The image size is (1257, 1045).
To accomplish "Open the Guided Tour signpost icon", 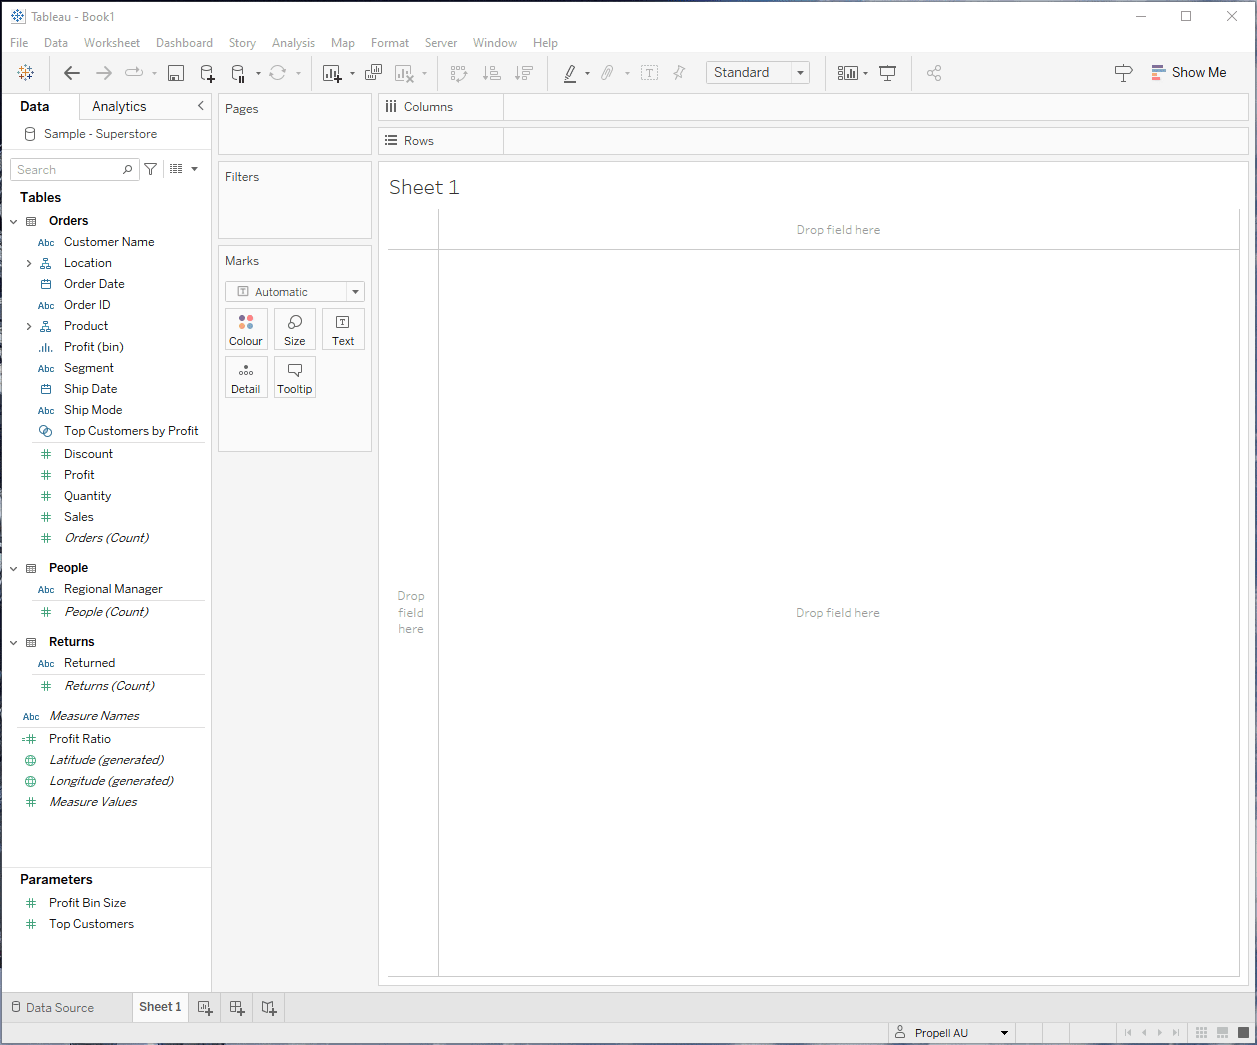I will coord(1123,73).
